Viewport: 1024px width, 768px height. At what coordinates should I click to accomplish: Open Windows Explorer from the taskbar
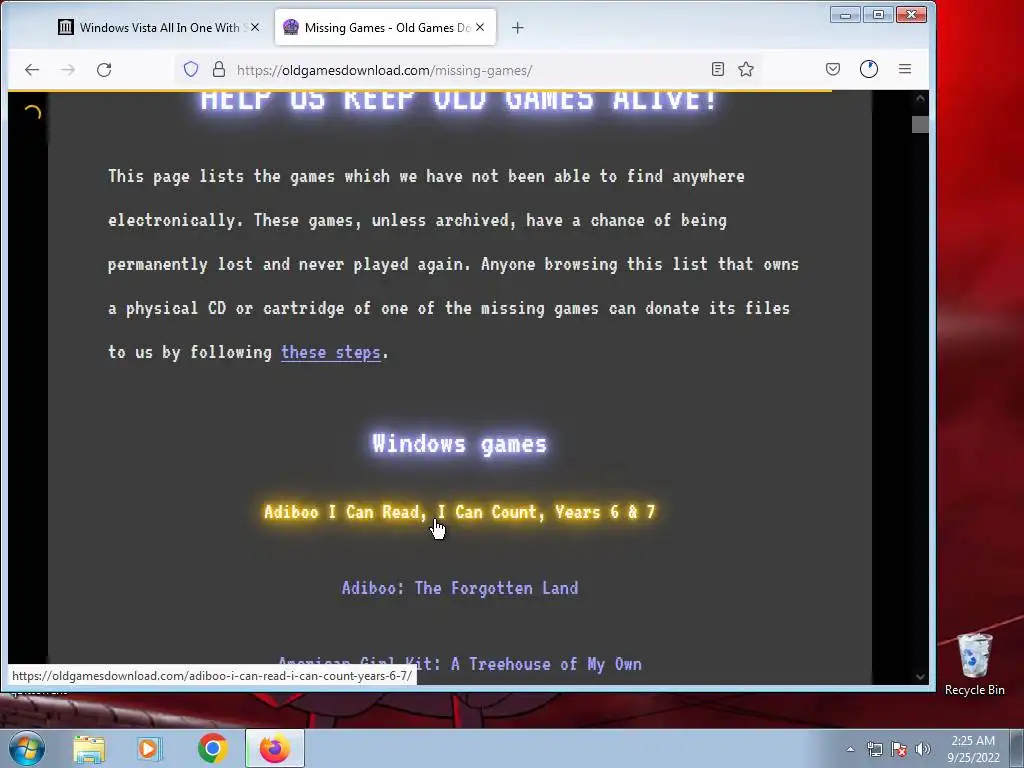[x=89, y=749]
